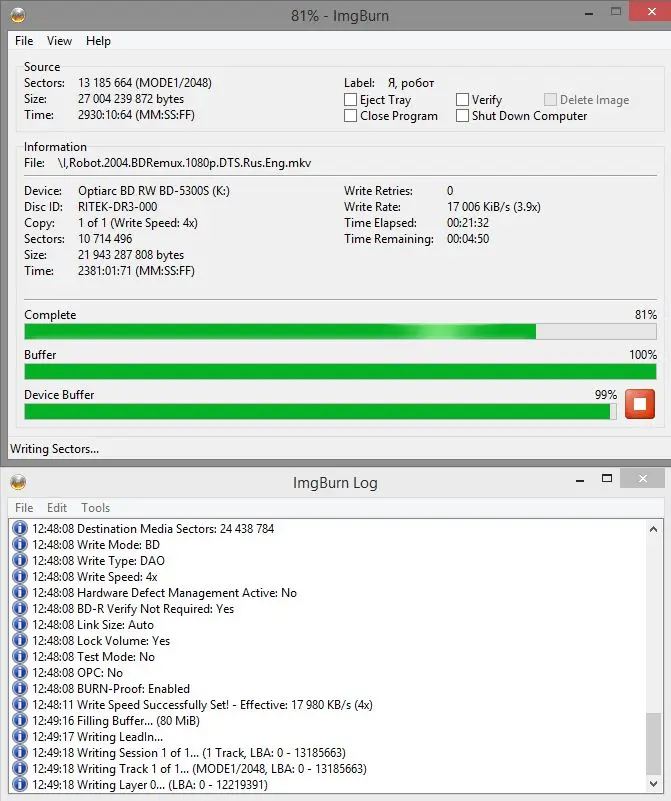671x801 pixels.
Task: Click the Source size 27 004 239 872 bytes
Action: coord(131,99)
